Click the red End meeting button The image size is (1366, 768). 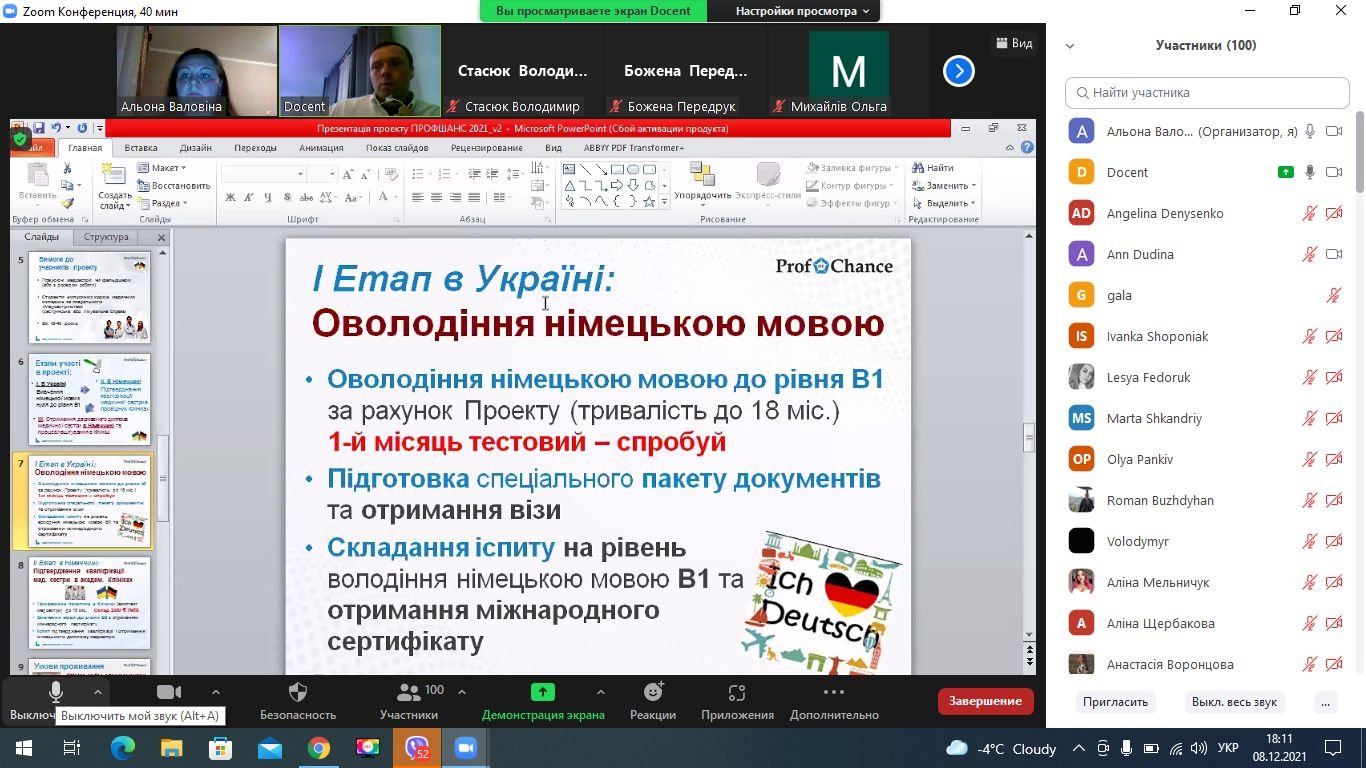click(x=985, y=701)
